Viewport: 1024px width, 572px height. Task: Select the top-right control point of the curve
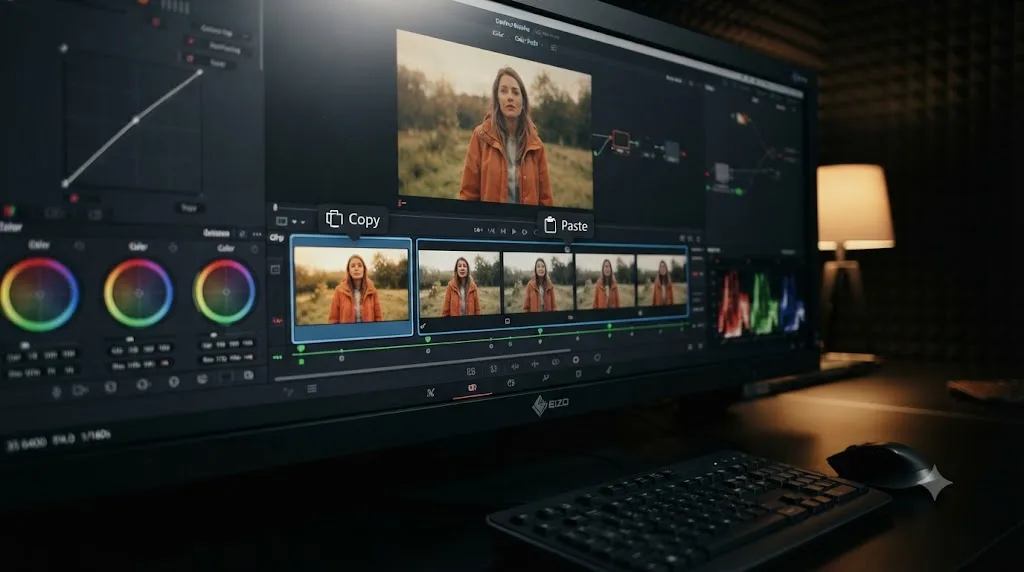(x=200, y=72)
